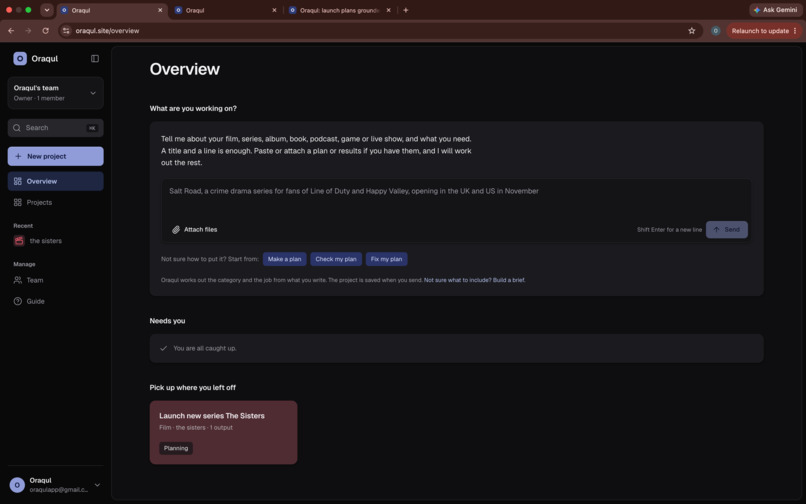This screenshot has height=504, width=806.
Task: Open the tab search dropdown arrow
Action: [47, 10]
